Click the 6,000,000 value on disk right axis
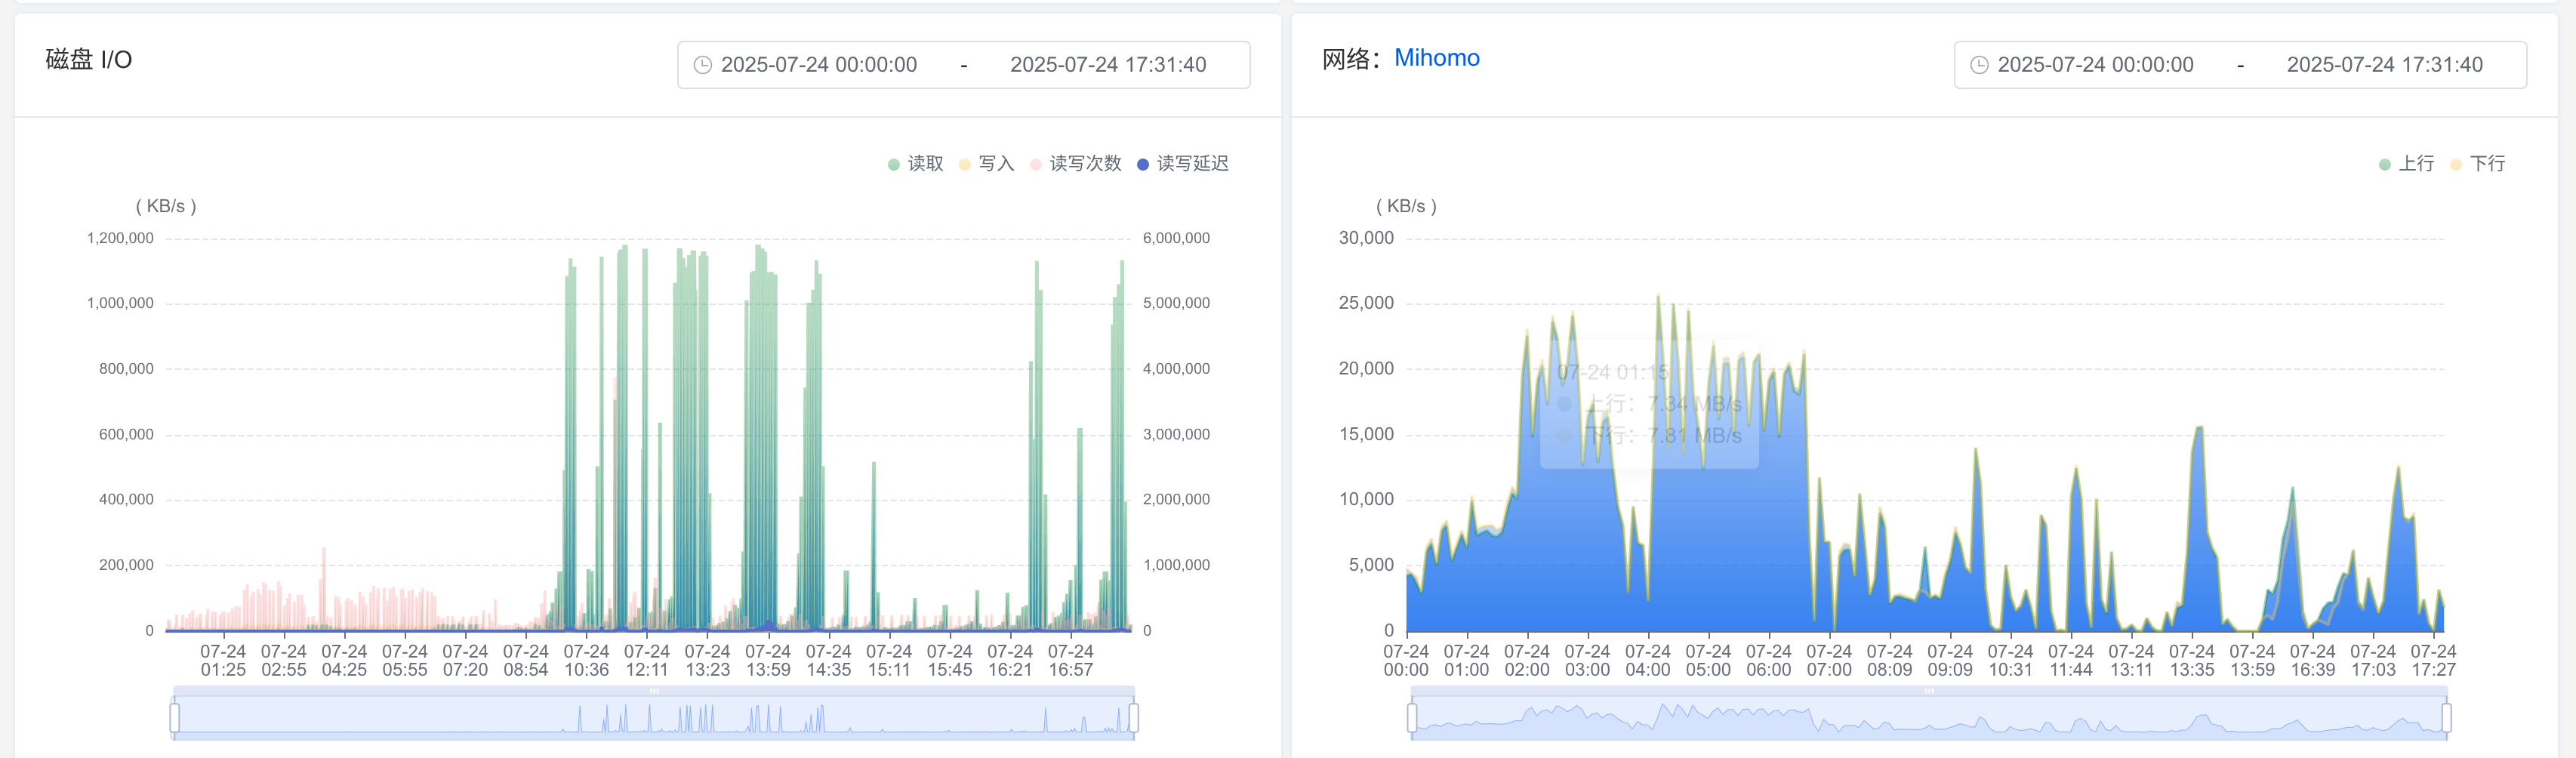 click(1176, 239)
